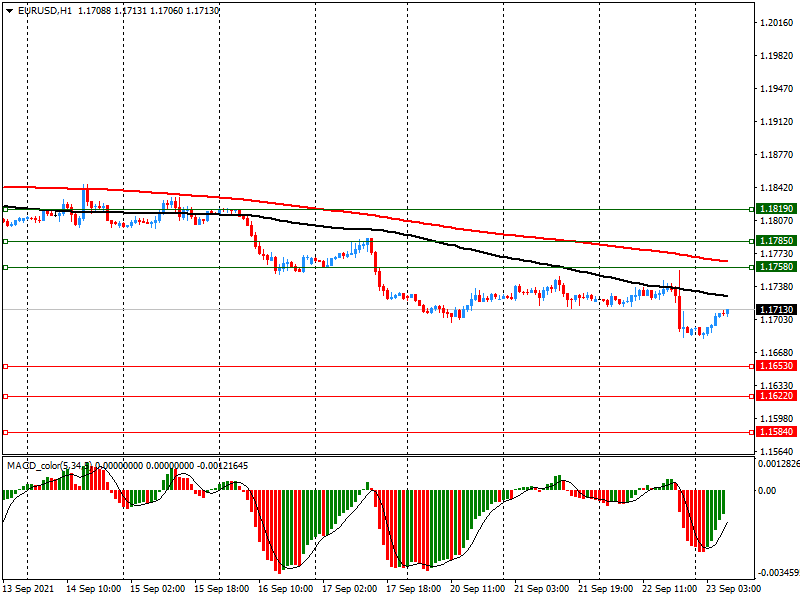Select the OHLC values 1.17088 1.17131 1.17060 1.17130
This screenshot has height=600, width=800.
(148, 11)
